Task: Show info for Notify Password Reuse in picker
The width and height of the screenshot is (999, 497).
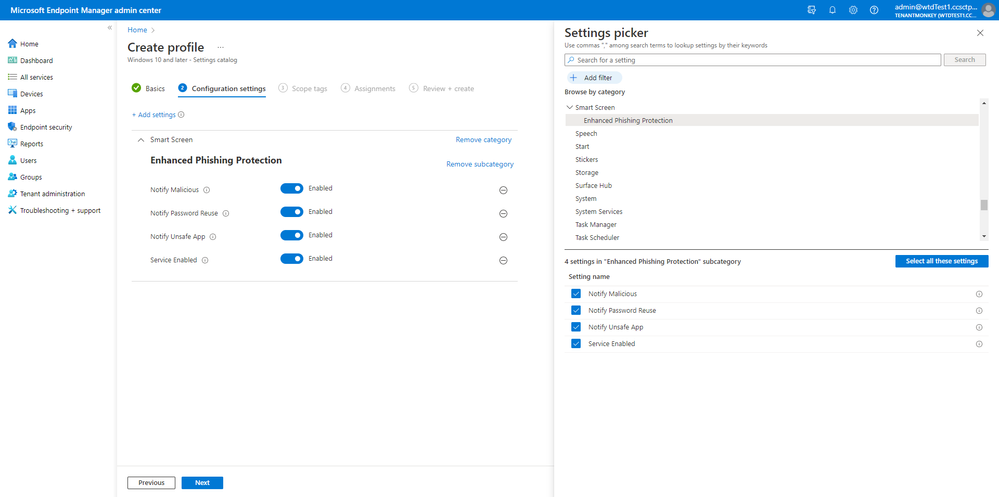Action: pyautogui.click(x=979, y=311)
